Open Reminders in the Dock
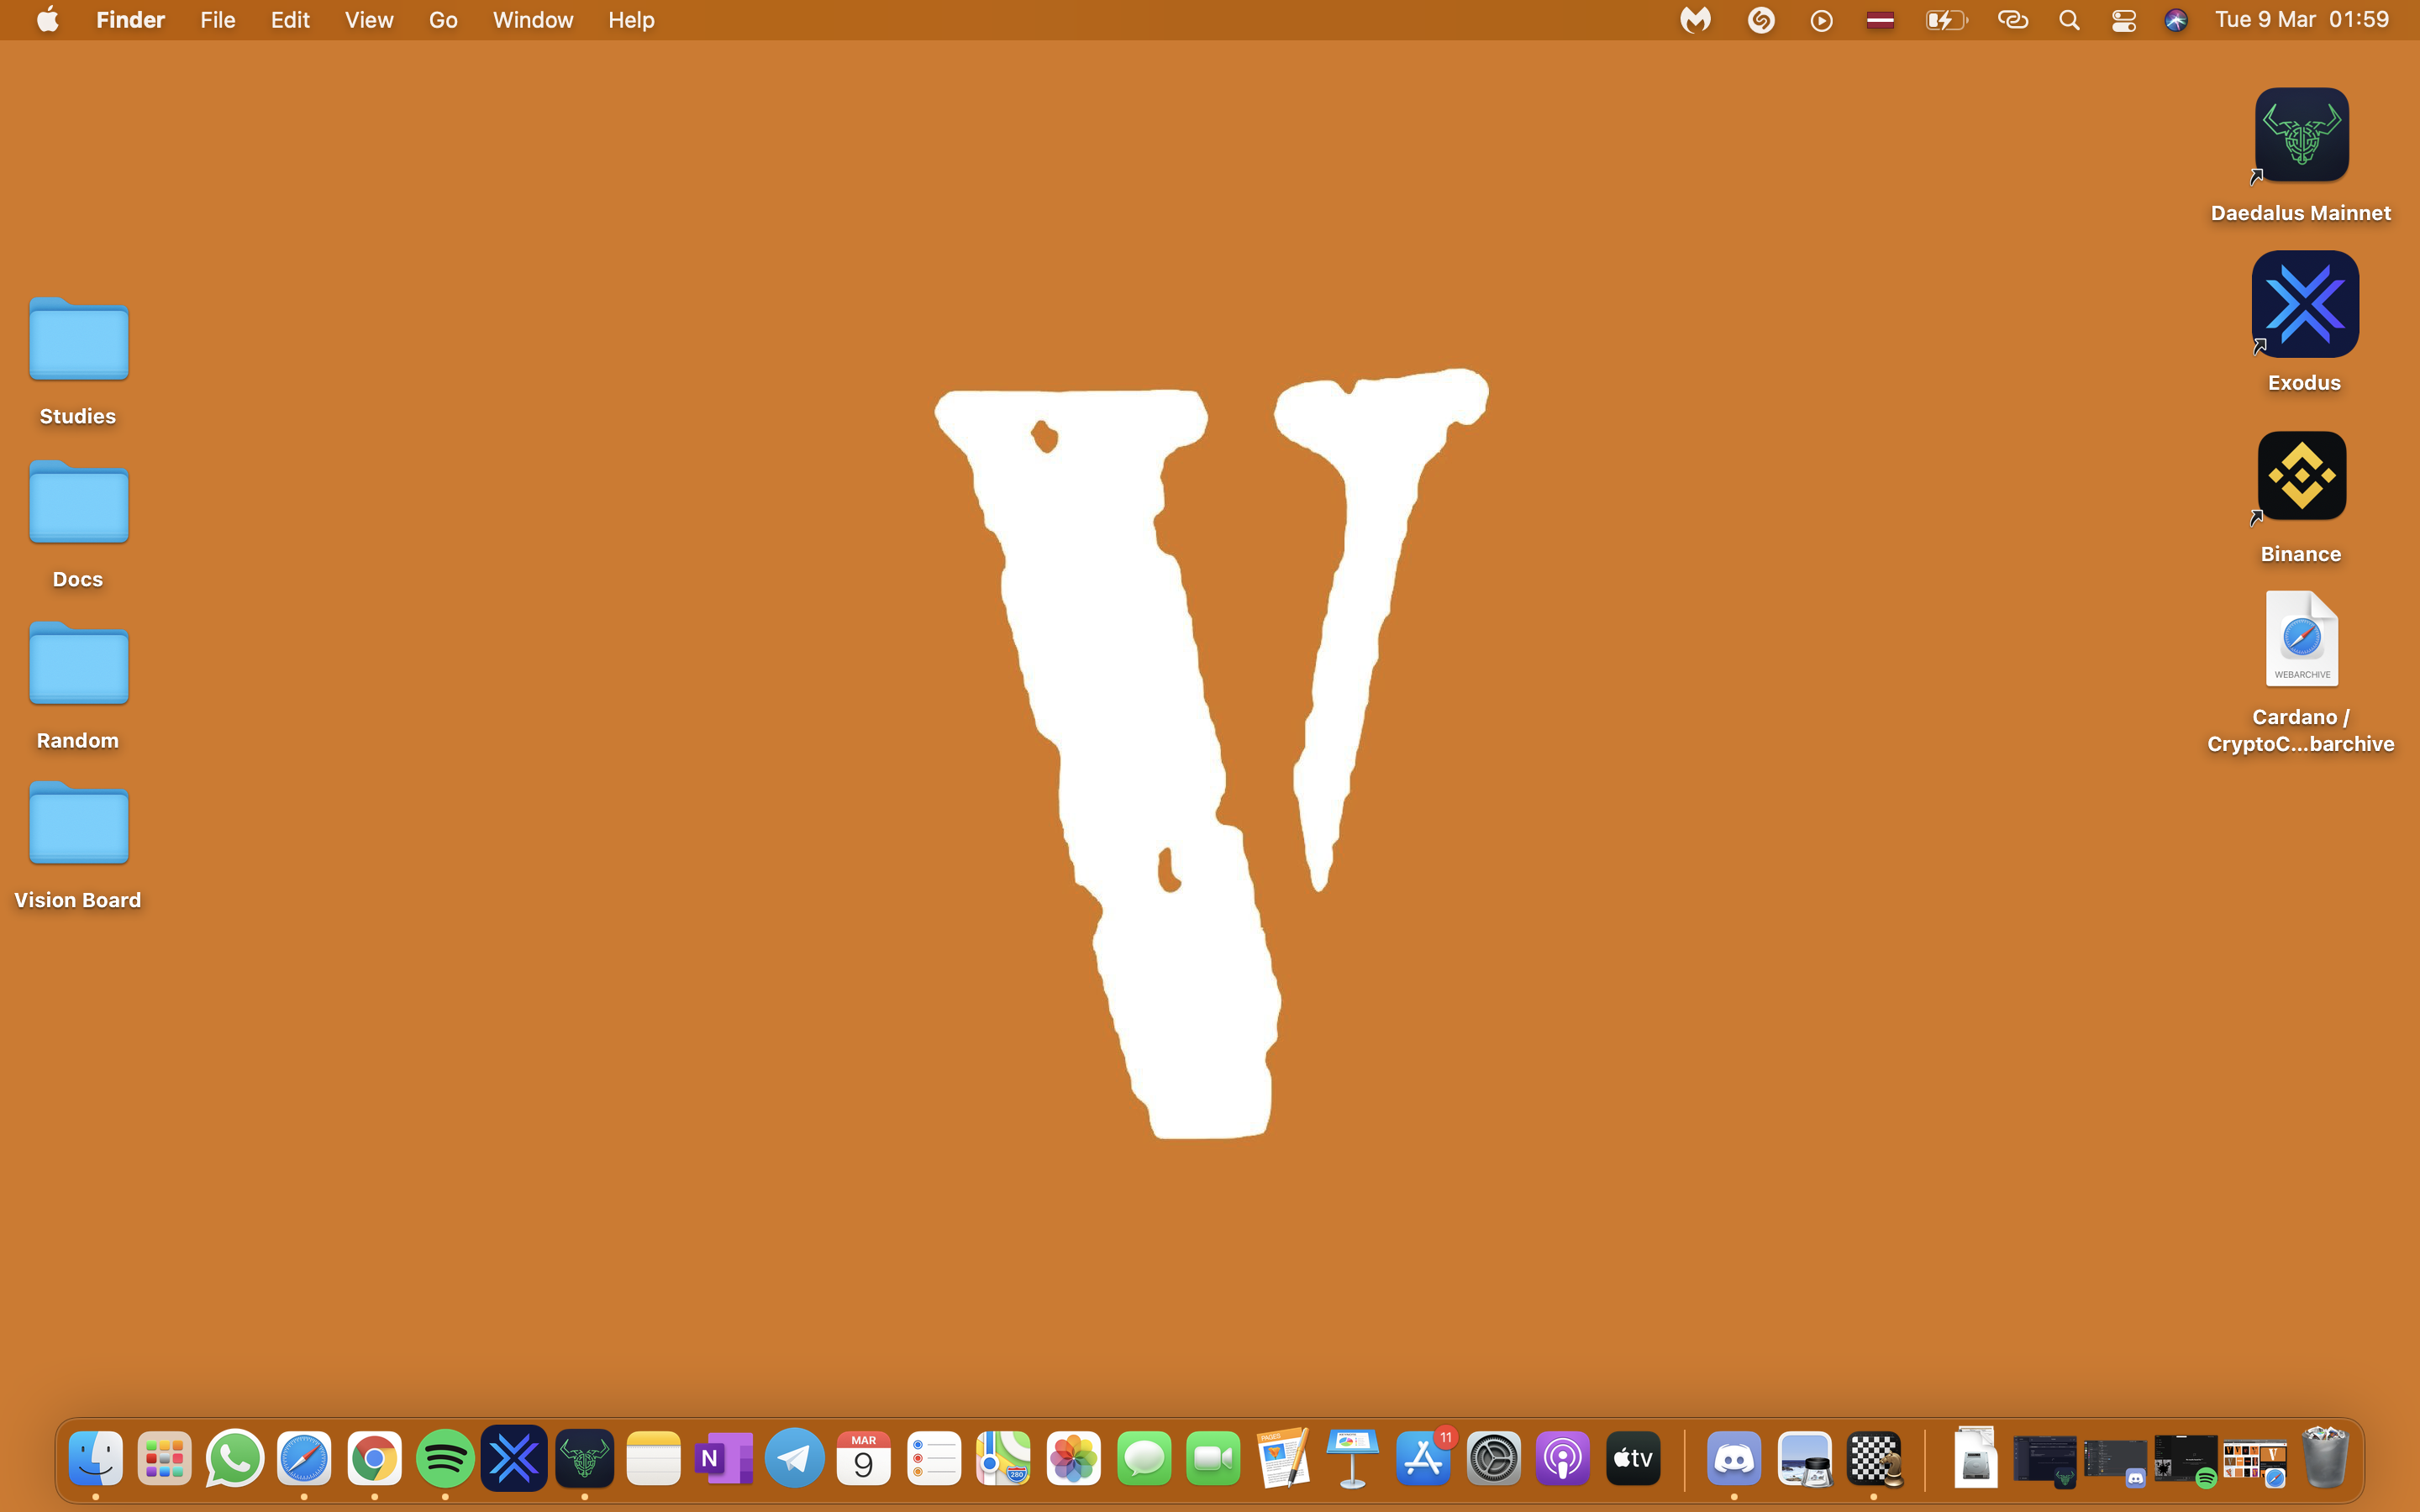This screenshot has width=2420, height=1512. point(934,1459)
